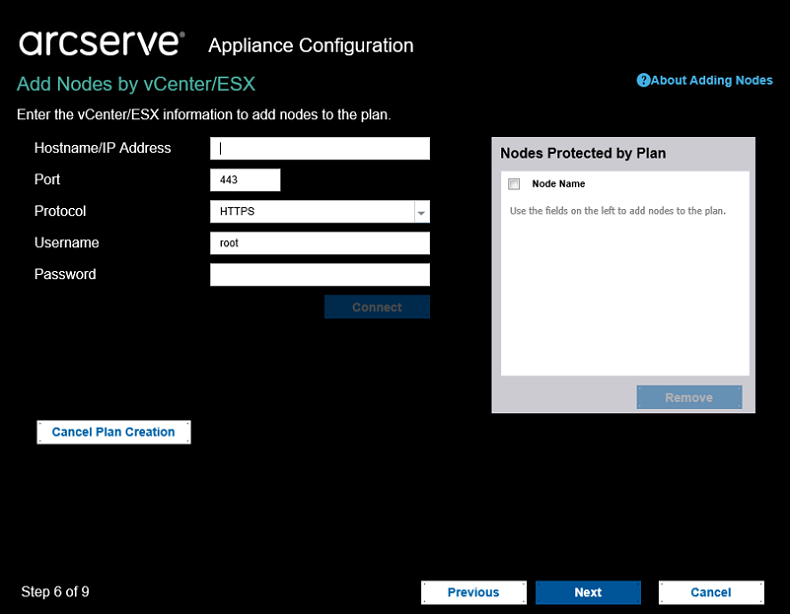This screenshot has height=614, width=790.
Task: Click the Remove button in nodes panel
Action: [x=689, y=397]
